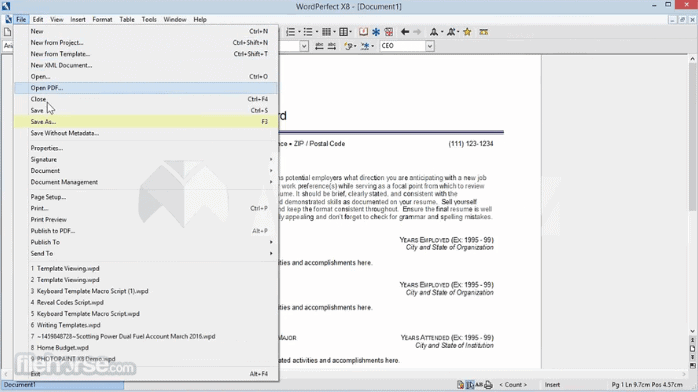Select Print Preview from File menu
The height and width of the screenshot is (392, 698).
(x=146, y=219)
